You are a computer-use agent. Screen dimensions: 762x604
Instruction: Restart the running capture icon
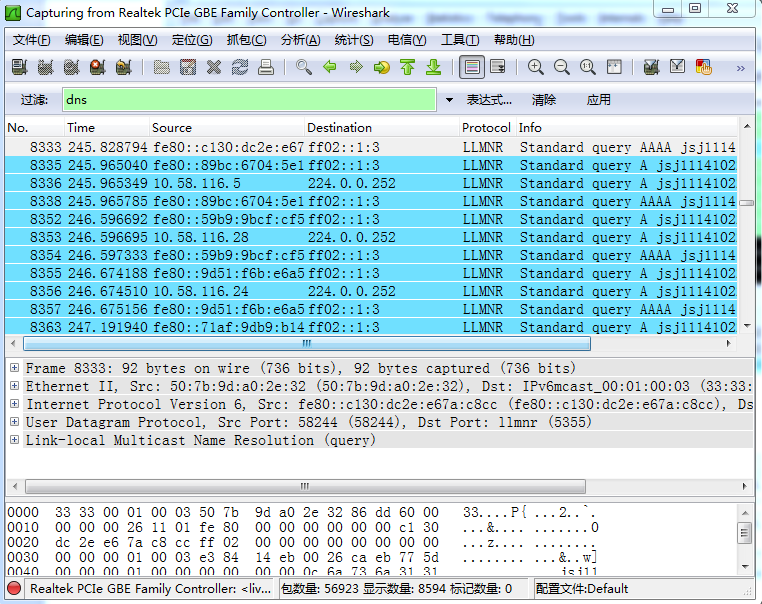[124, 67]
